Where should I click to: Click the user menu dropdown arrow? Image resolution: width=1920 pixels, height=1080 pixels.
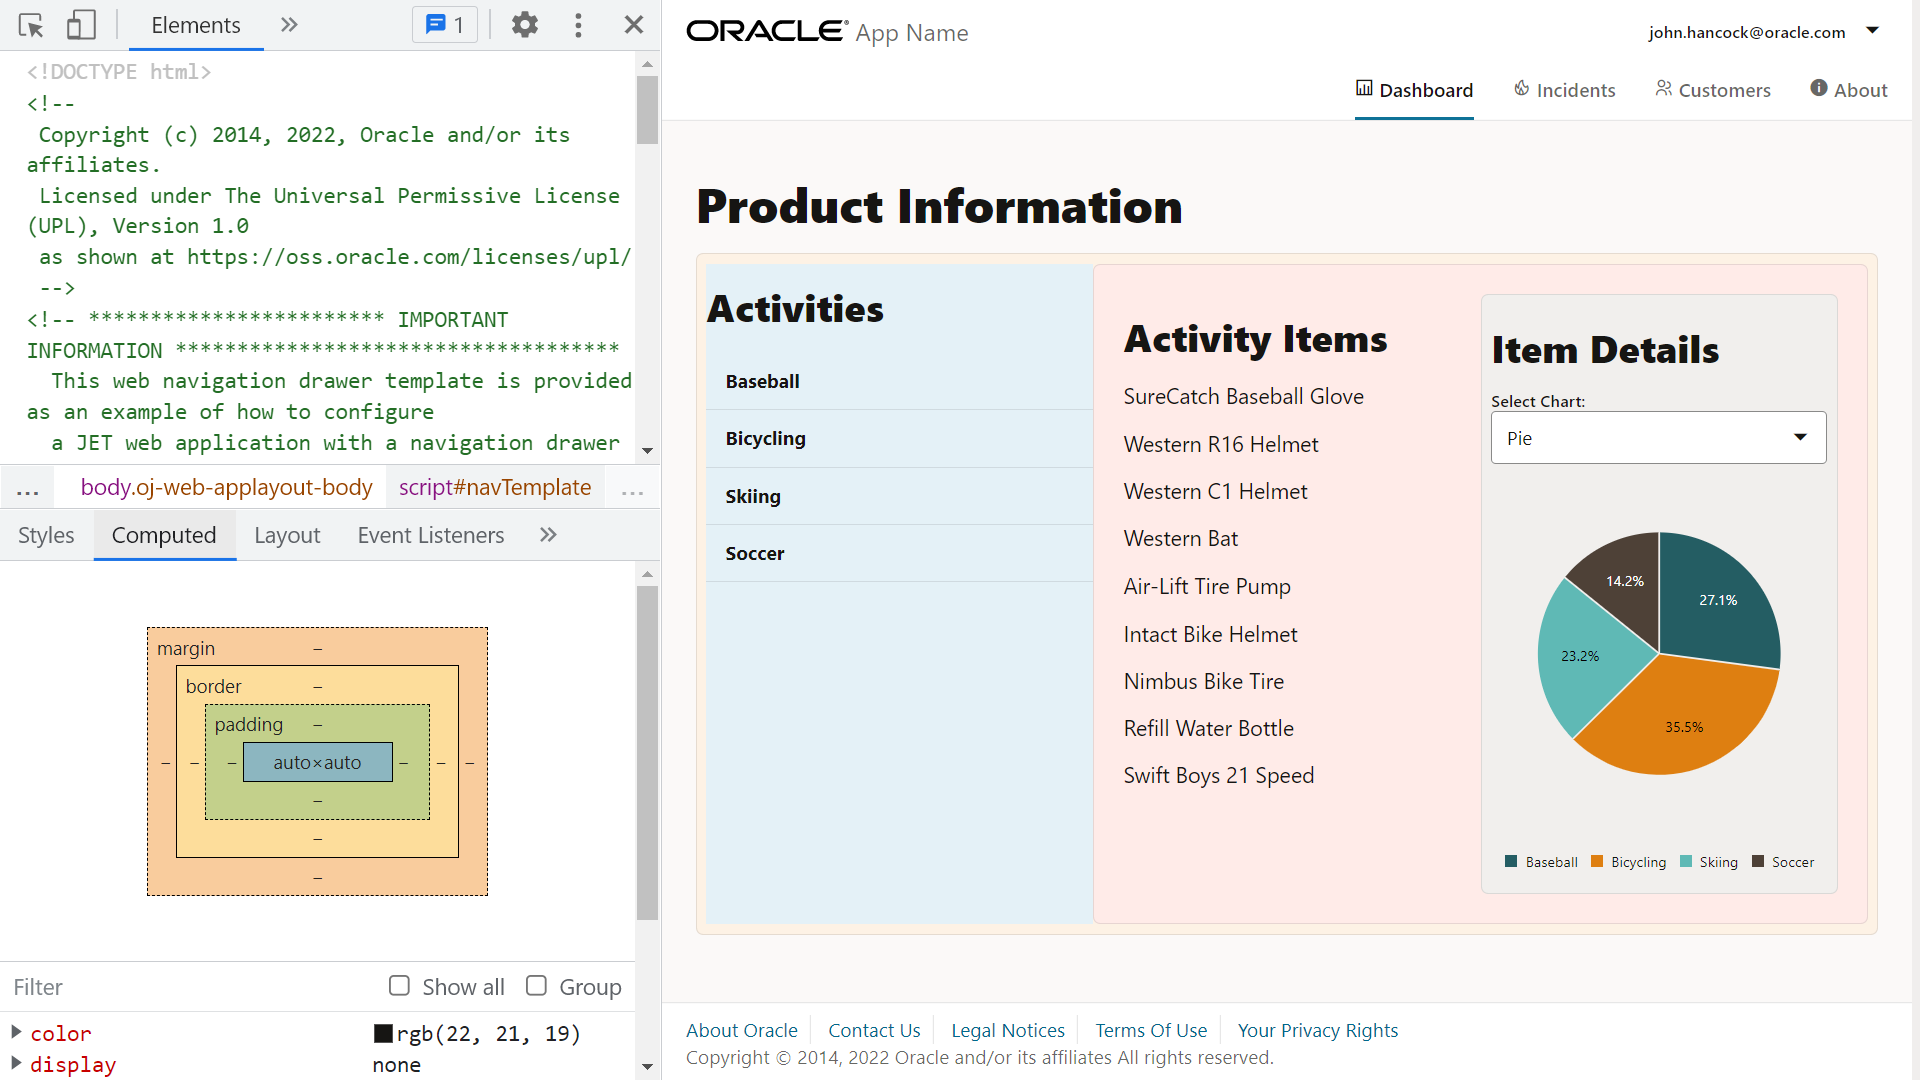(1873, 31)
